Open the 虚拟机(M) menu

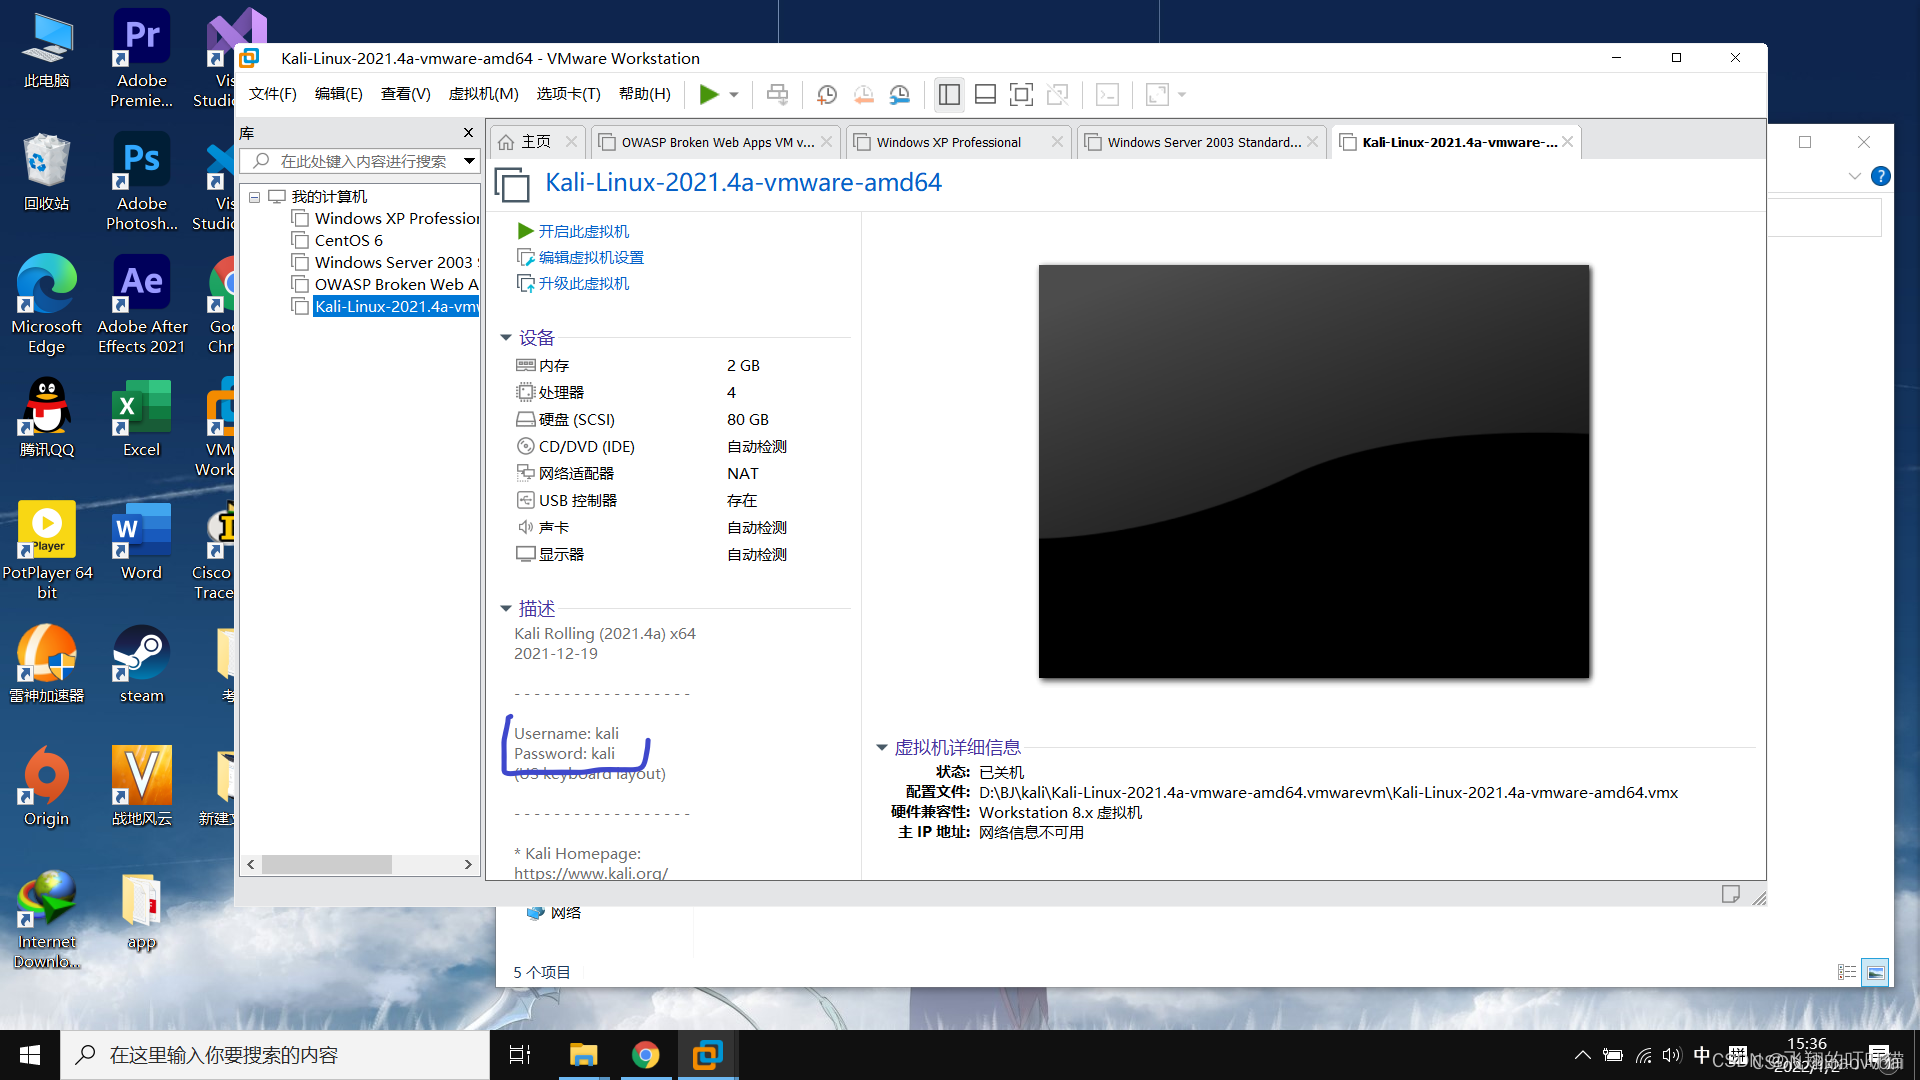point(483,94)
